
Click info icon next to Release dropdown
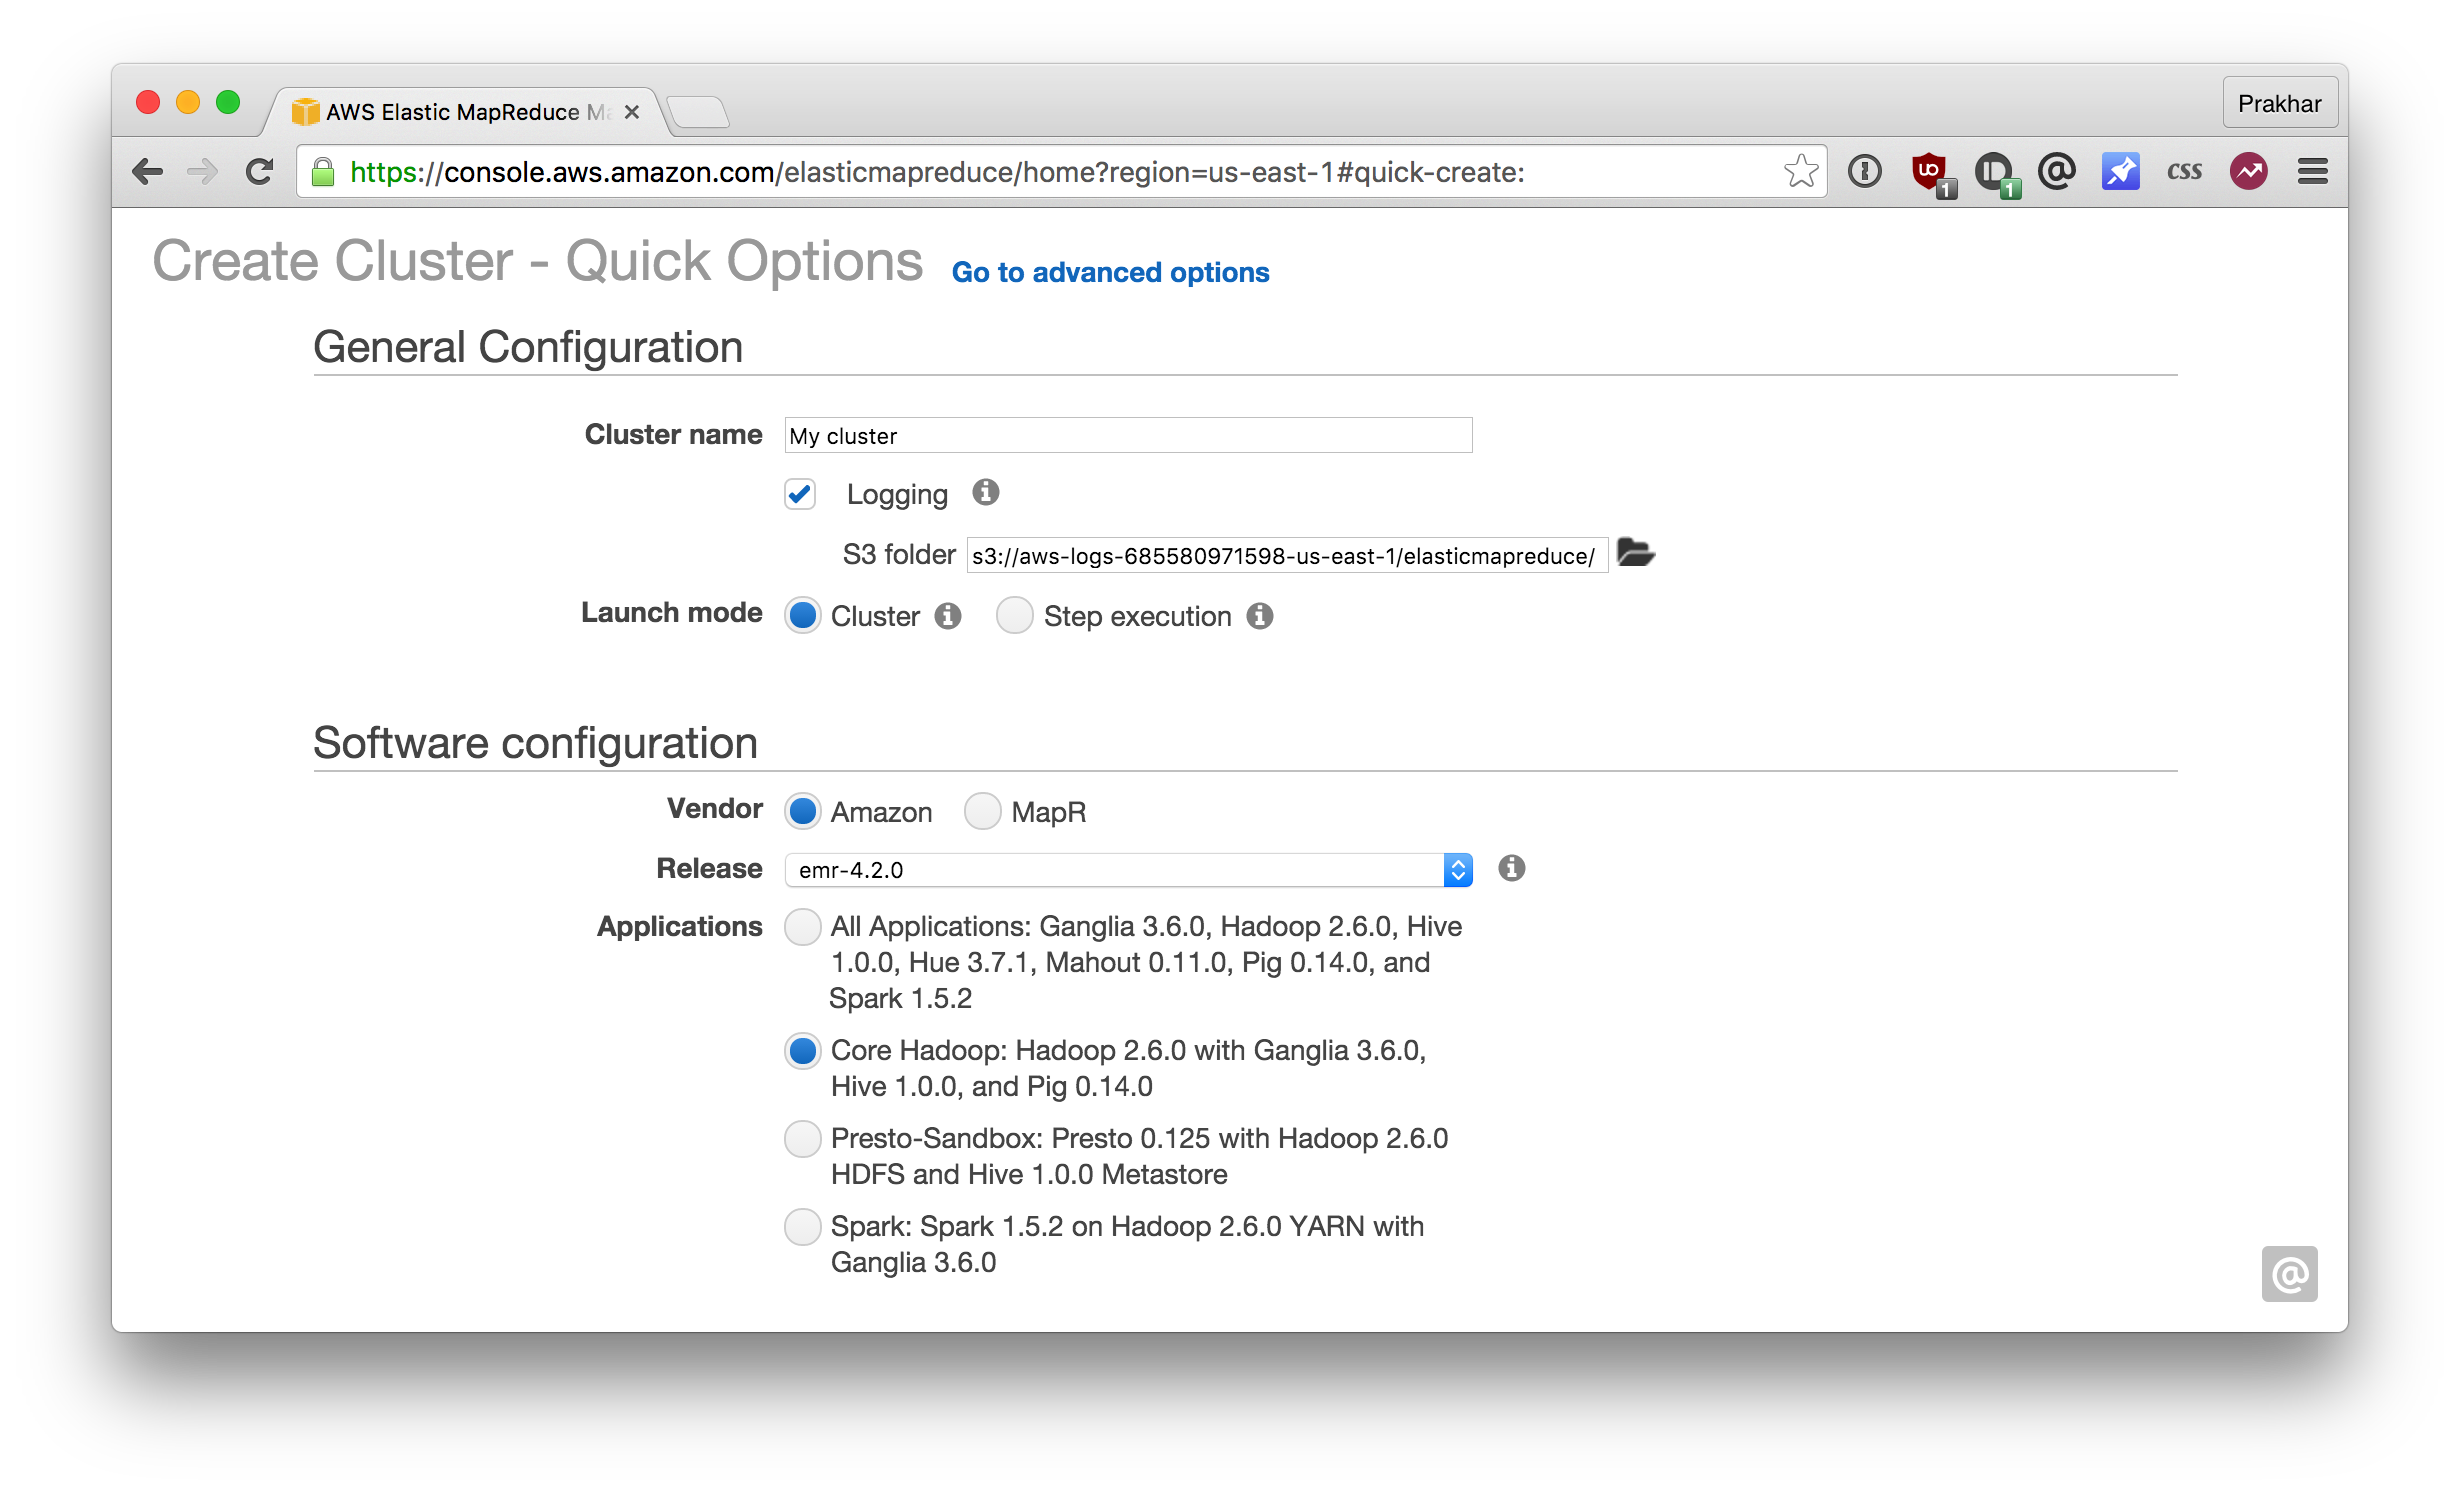pyautogui.click(x=1511, y=868)
